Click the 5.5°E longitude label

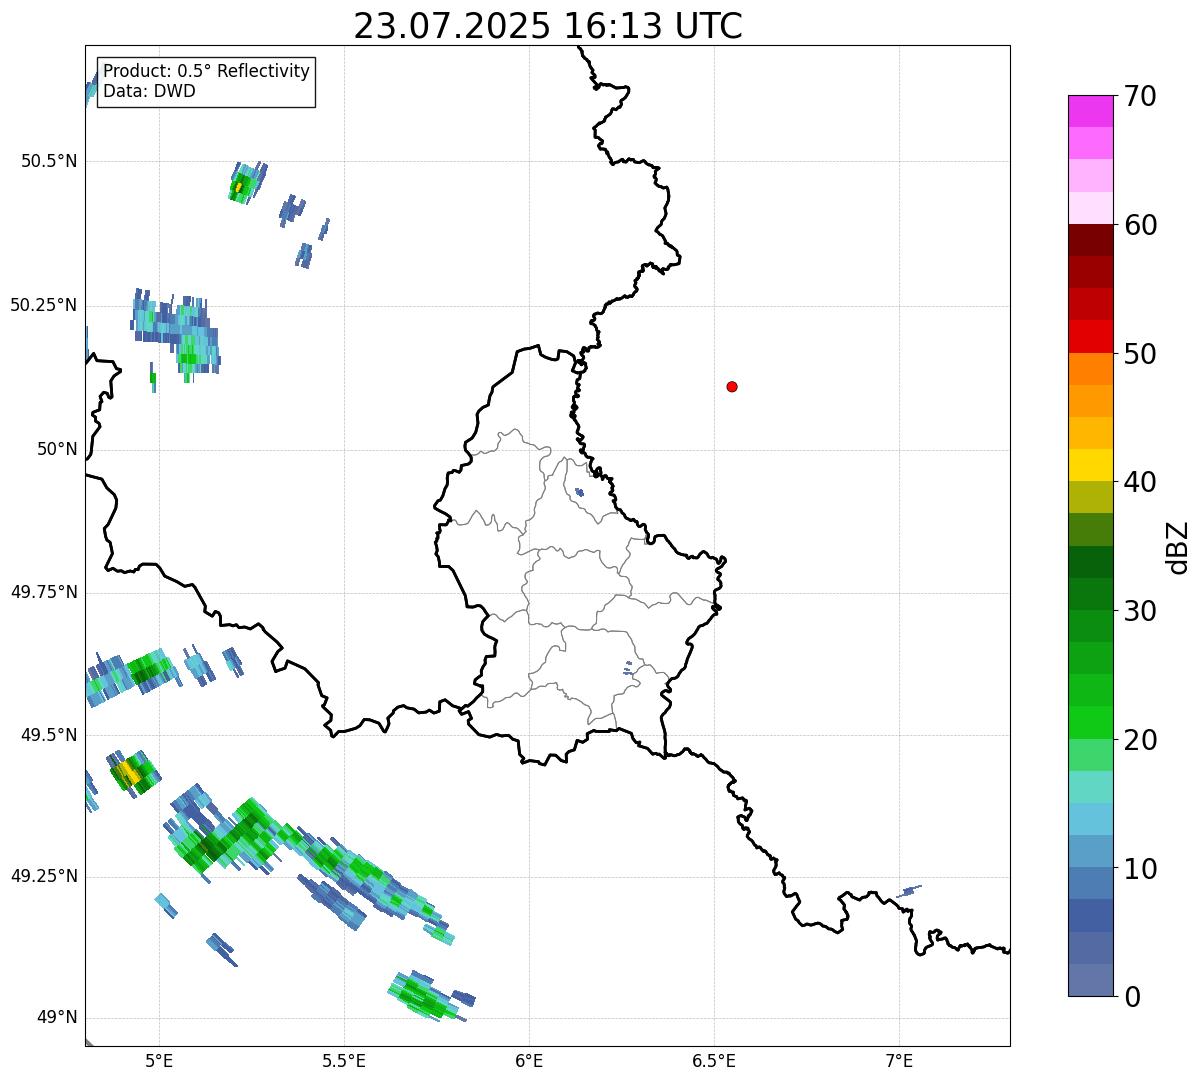pos(344,1060)
